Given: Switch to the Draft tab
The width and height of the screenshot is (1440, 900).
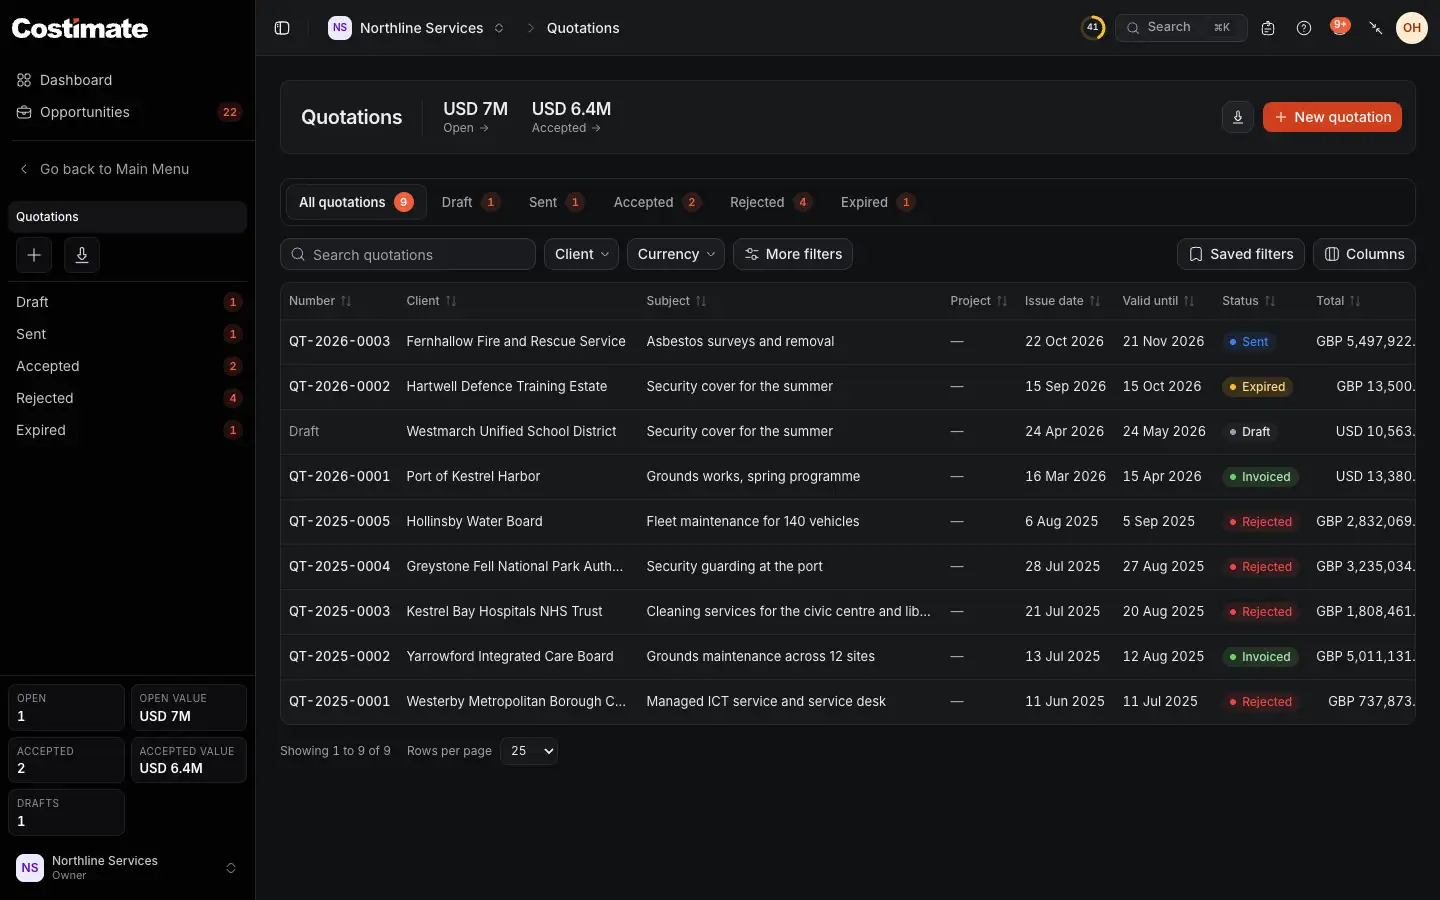Looking at the screenshot, I should point(471,202).
